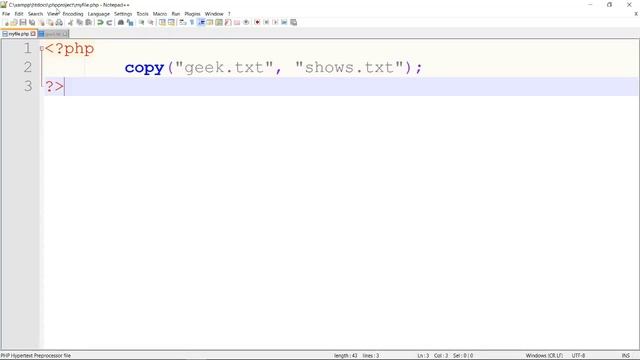The width and height of the screenshot is (640, 360).
Task: Click the menu-bar X close-document button
Action: (636, 14)
